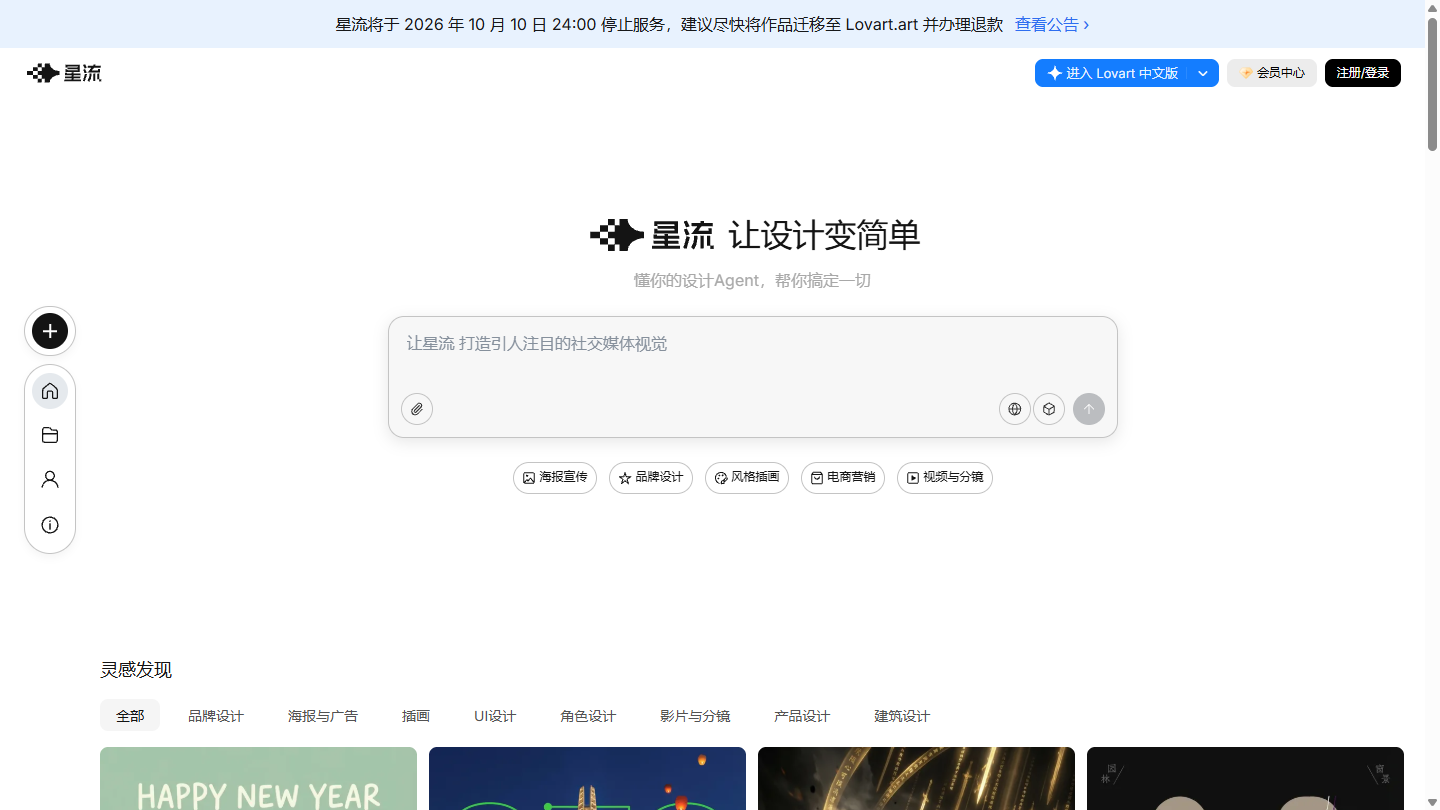Image resolution: width=1440 pixels, height=810 pixels.
Task: Open the 查看公告 link in banner
Action: (1052, 24)
